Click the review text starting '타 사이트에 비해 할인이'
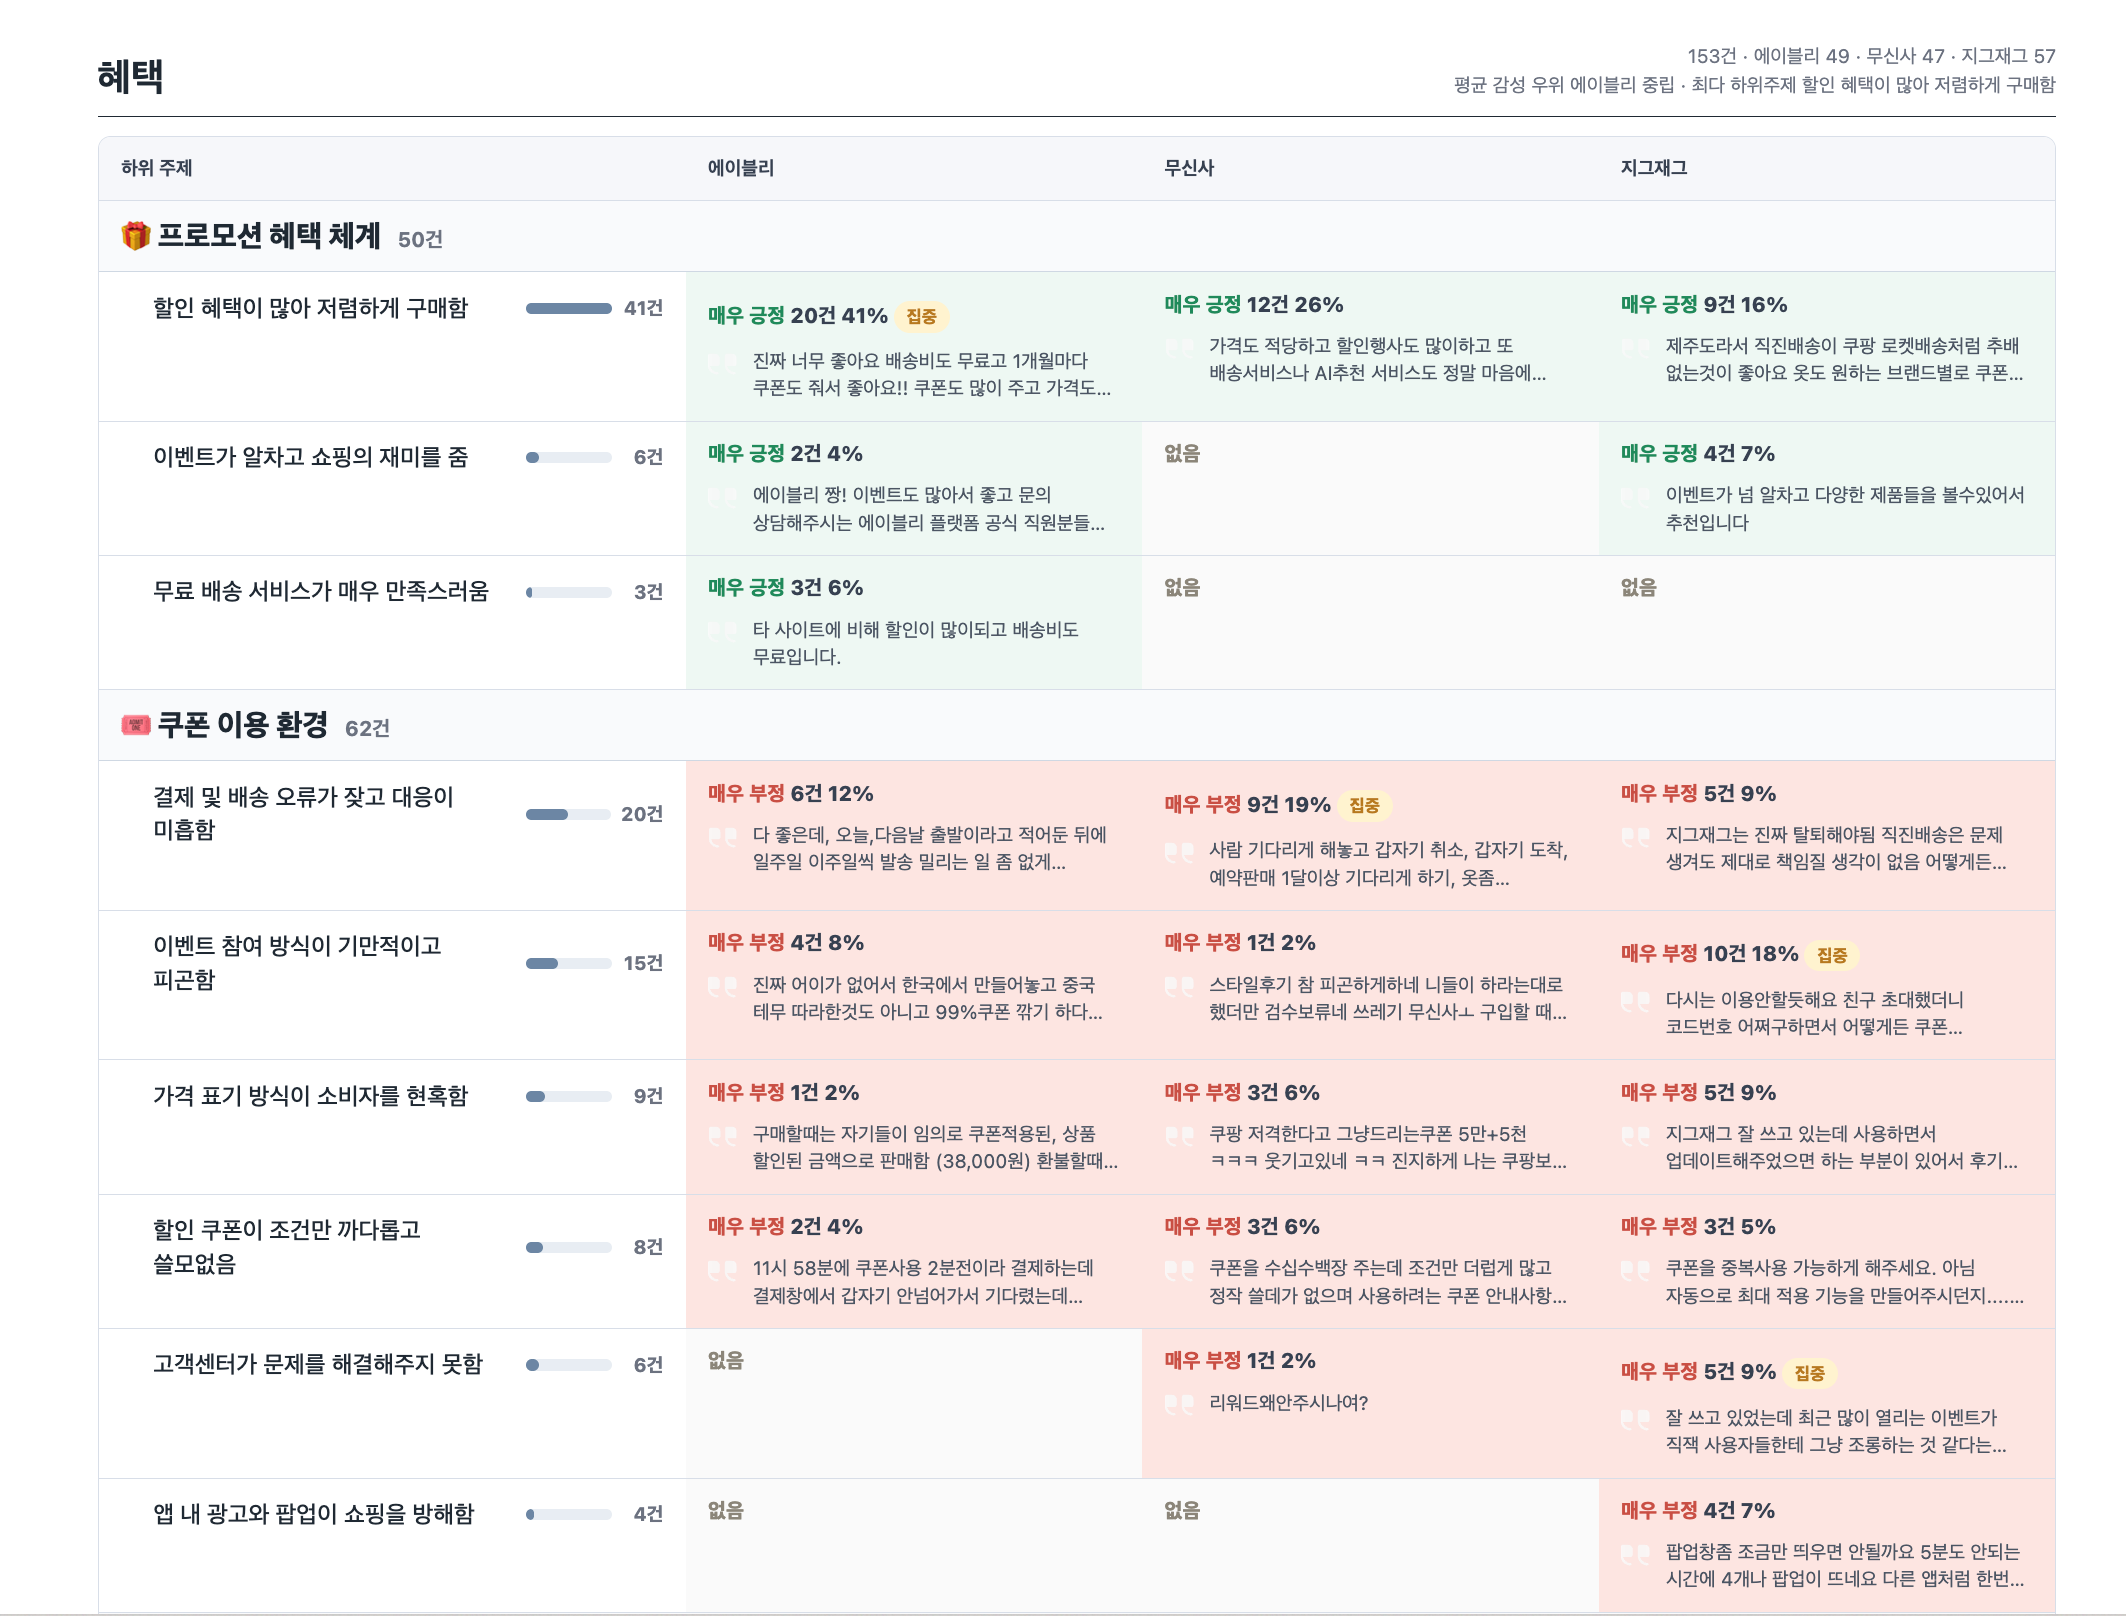The height and width of the screenshot is (1616, 2126). tap(916, 643)
